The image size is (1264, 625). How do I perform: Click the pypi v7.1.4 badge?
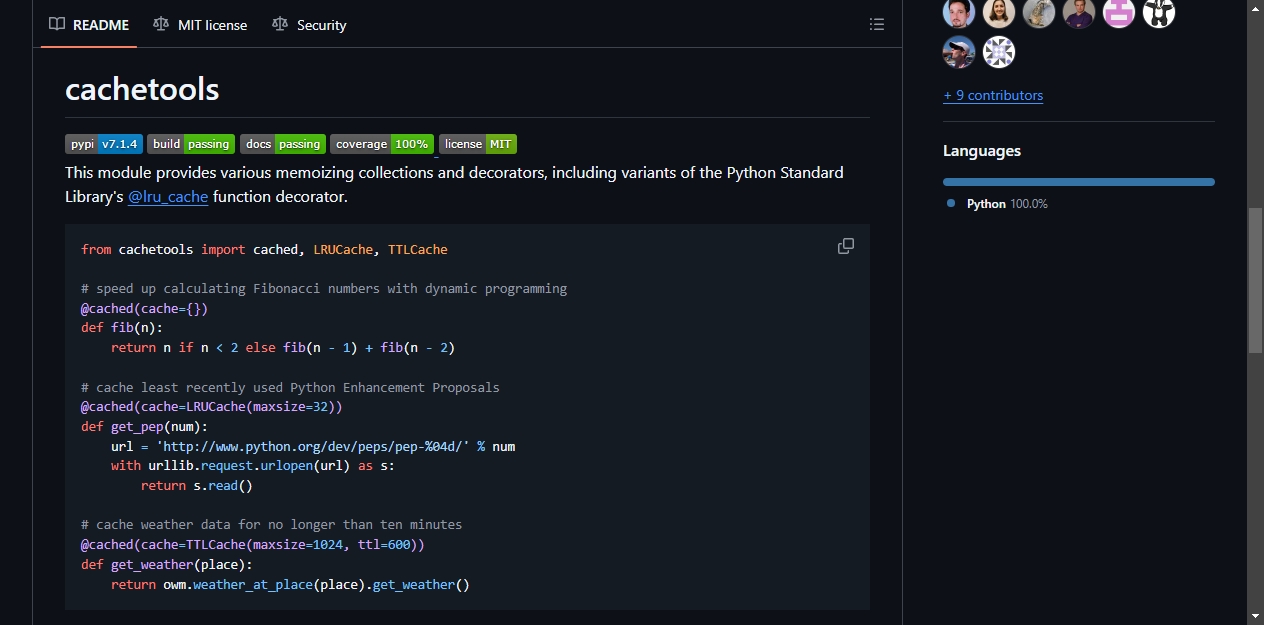coord(104,144)
